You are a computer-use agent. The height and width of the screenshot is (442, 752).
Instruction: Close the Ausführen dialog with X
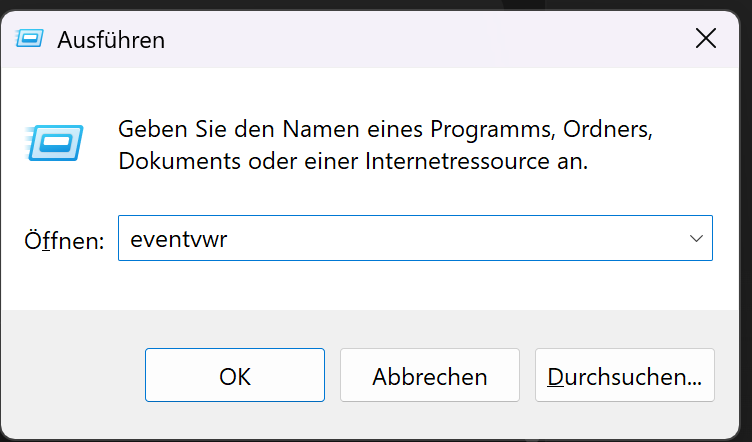click(x=706, y=39)
